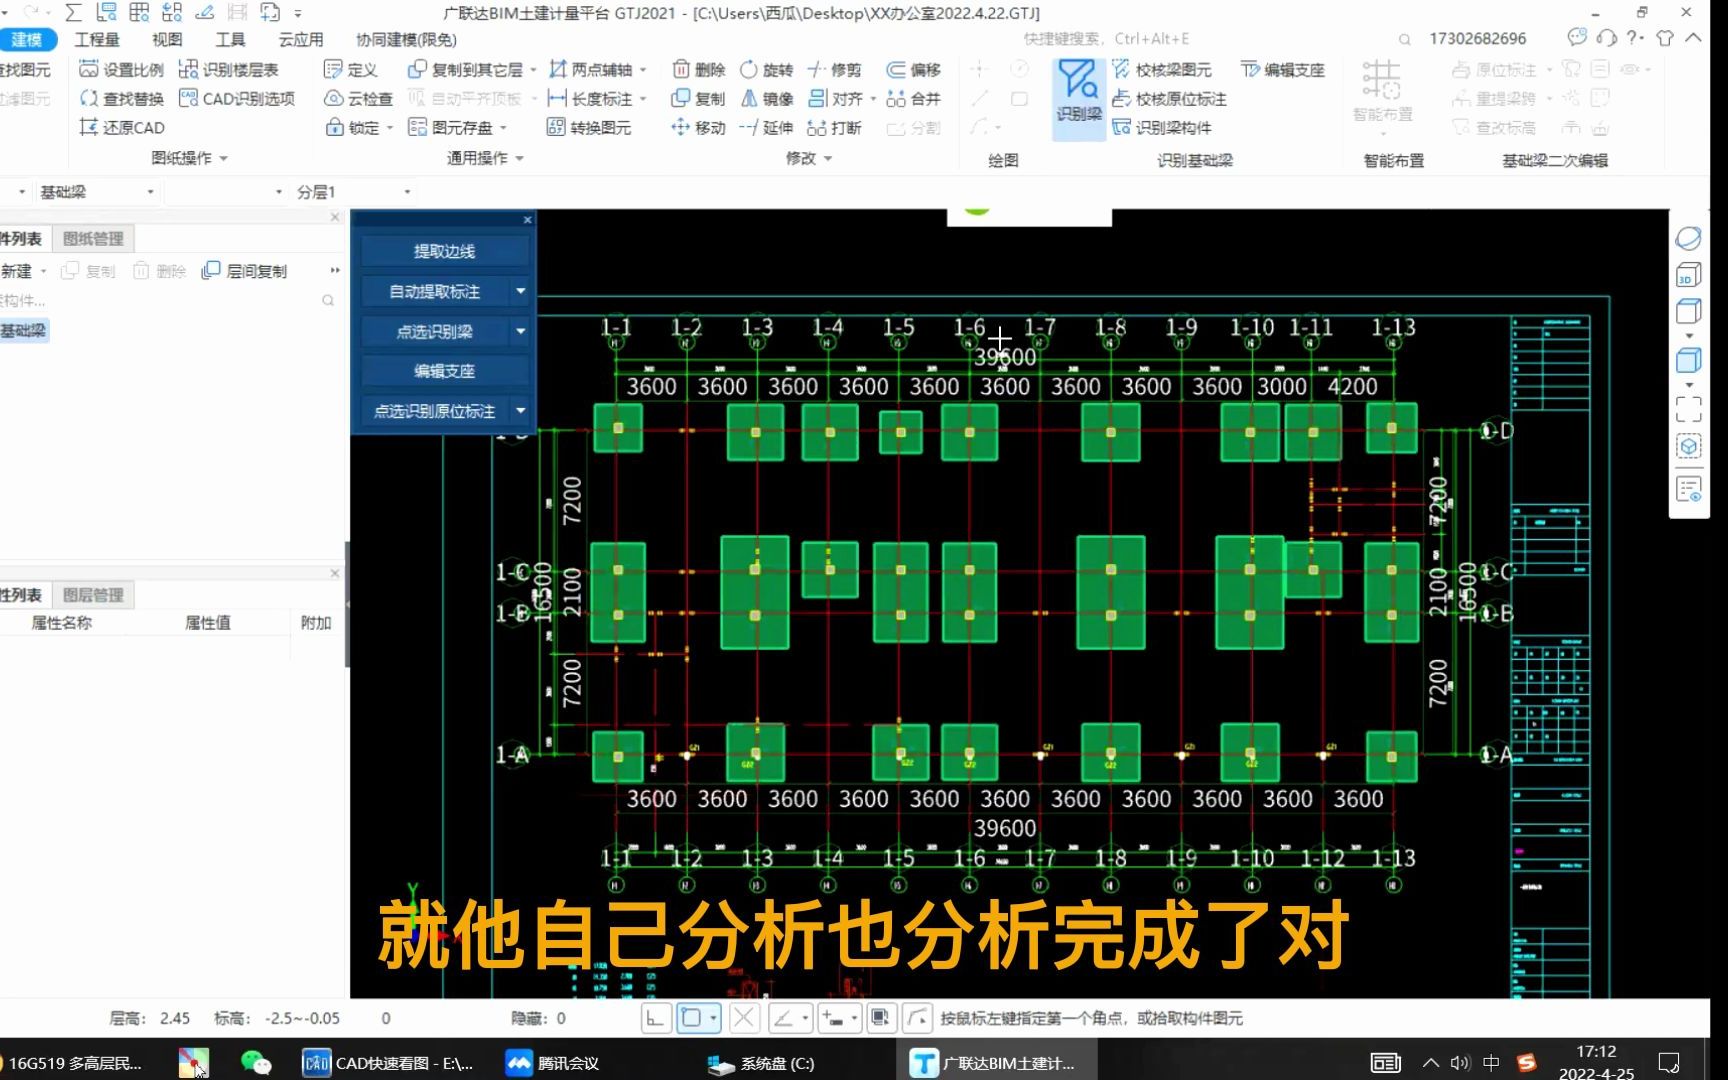This screenshot has width=1728, height=1080.
Task: Expand 自动提取标注 arrow in floating panel
Action: click(520, 291)
